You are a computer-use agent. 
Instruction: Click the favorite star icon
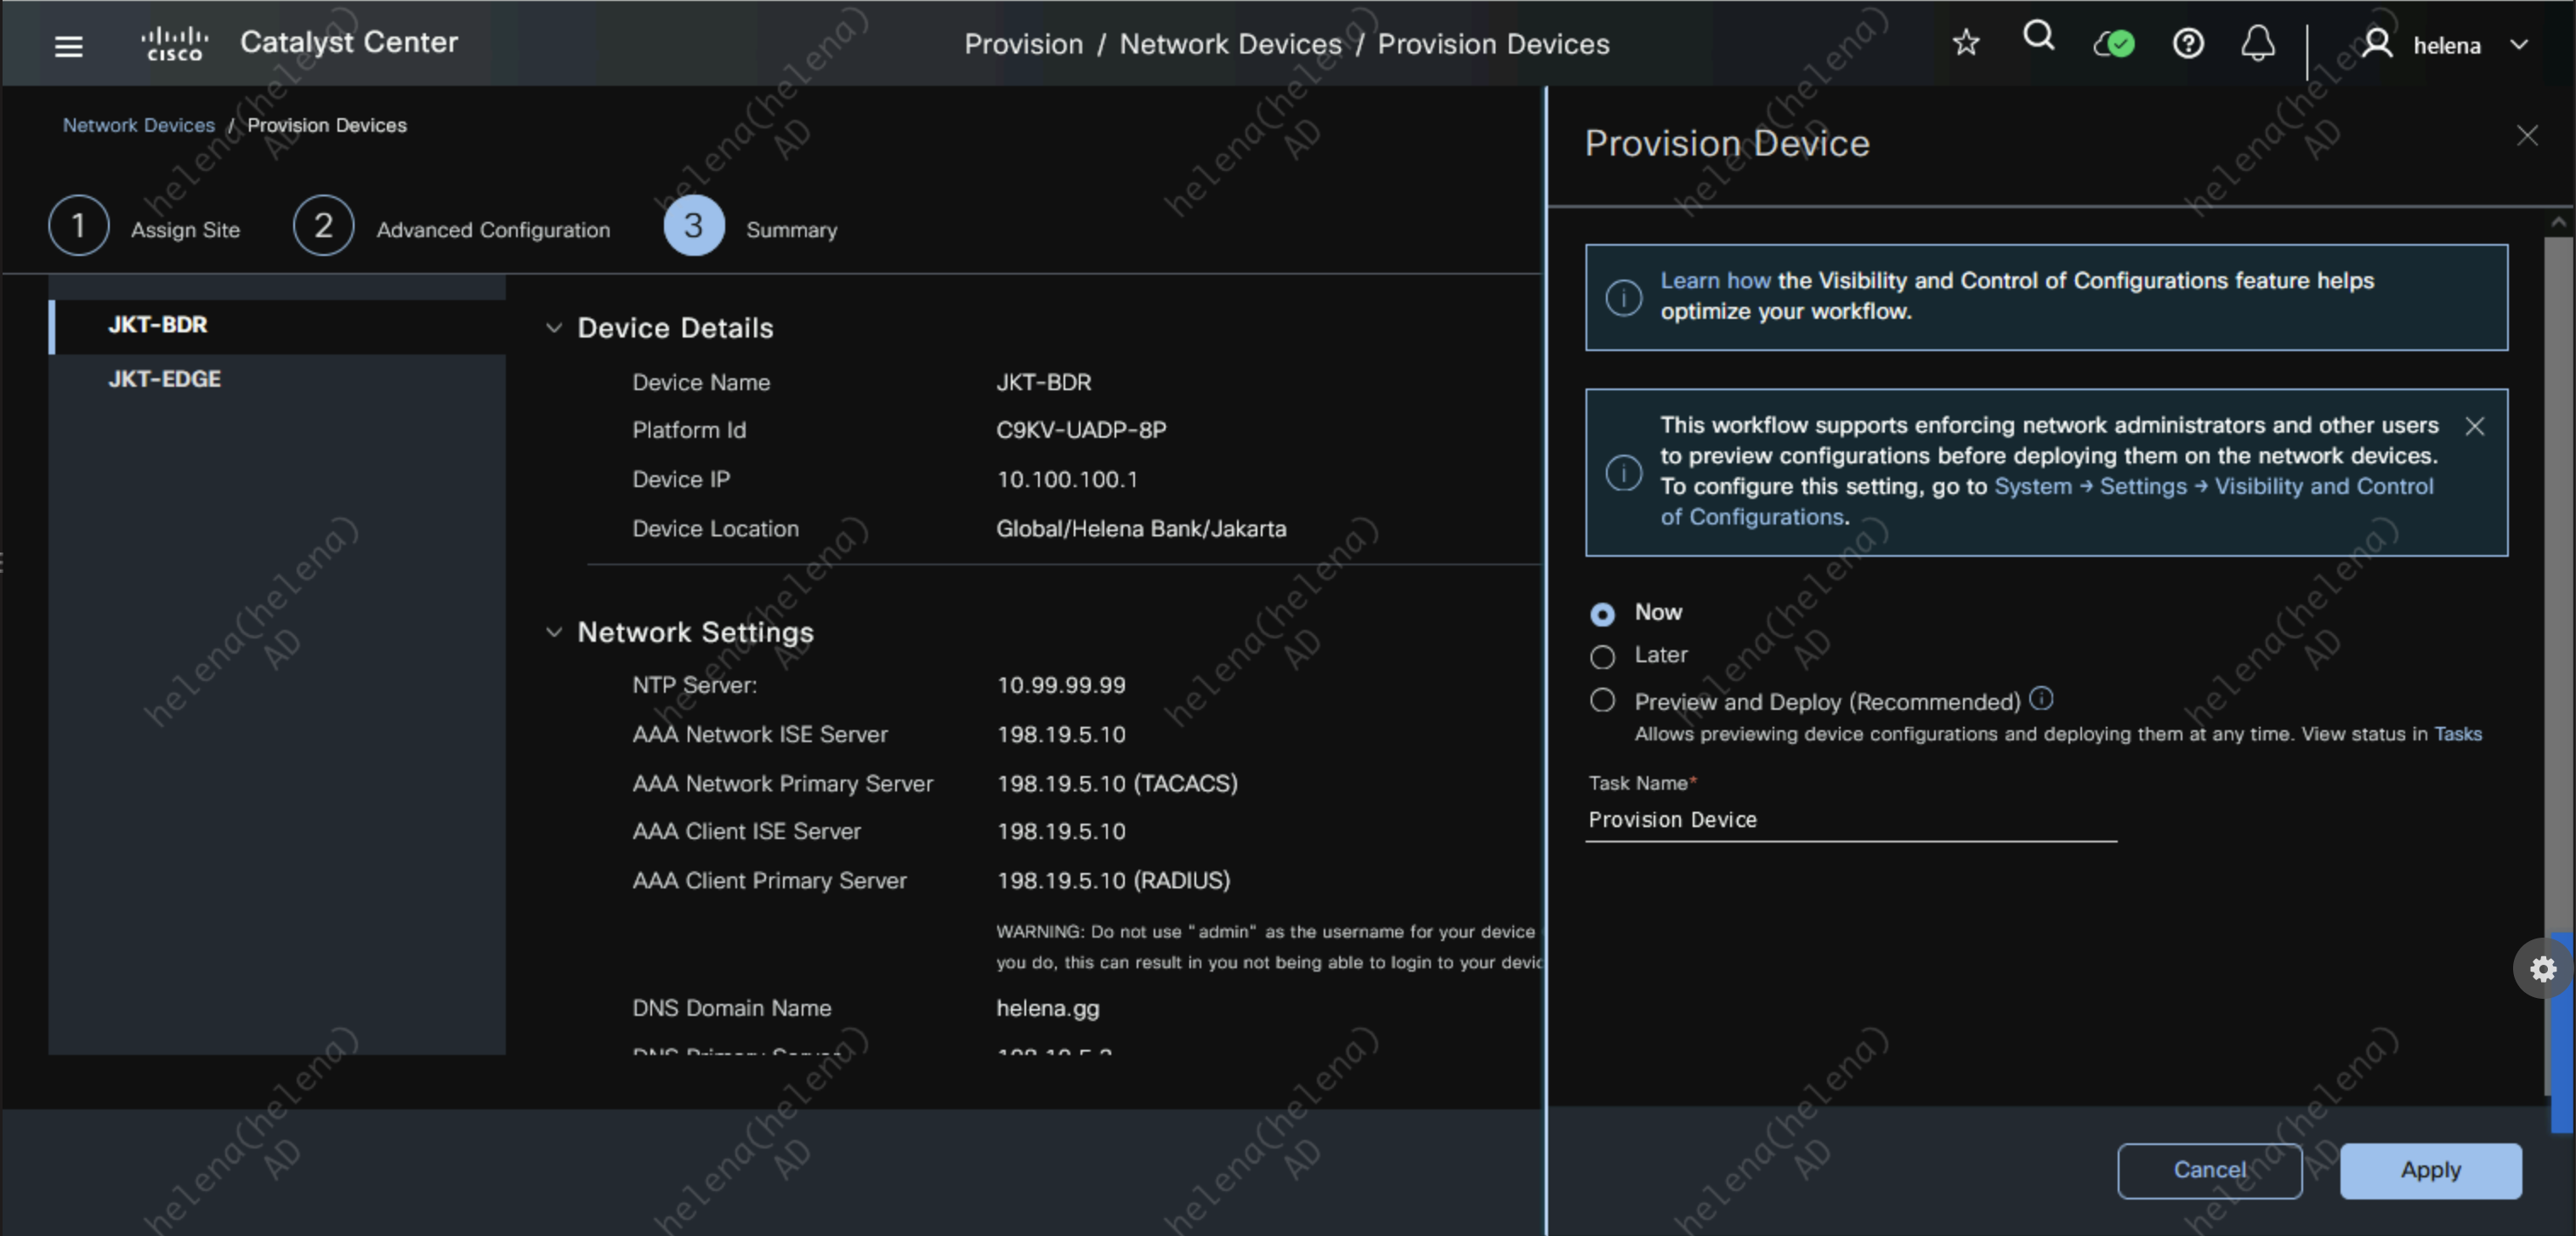pyautogui.click(x=1965, y=43)
